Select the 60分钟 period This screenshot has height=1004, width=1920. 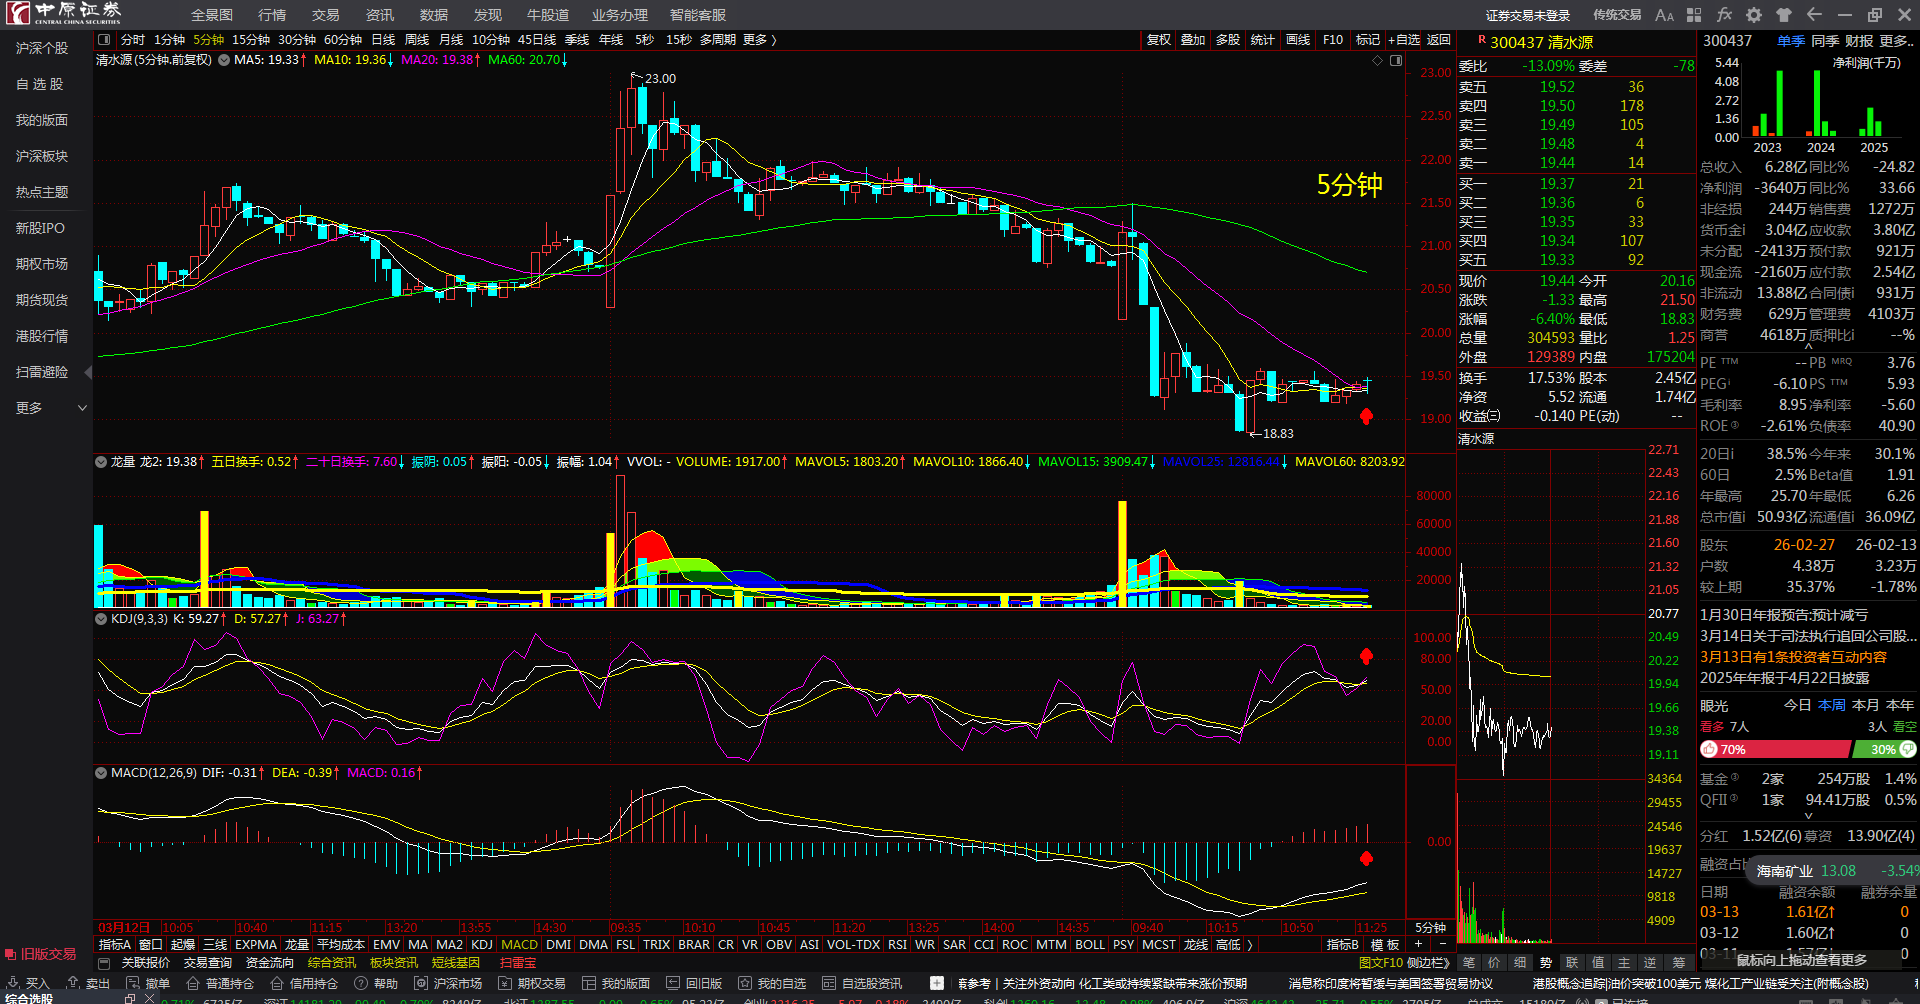pos(343,40)
